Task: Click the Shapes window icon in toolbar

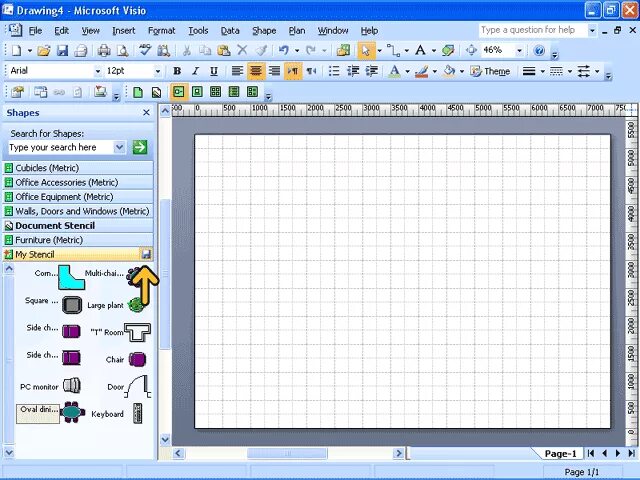Action: (343, 51)
